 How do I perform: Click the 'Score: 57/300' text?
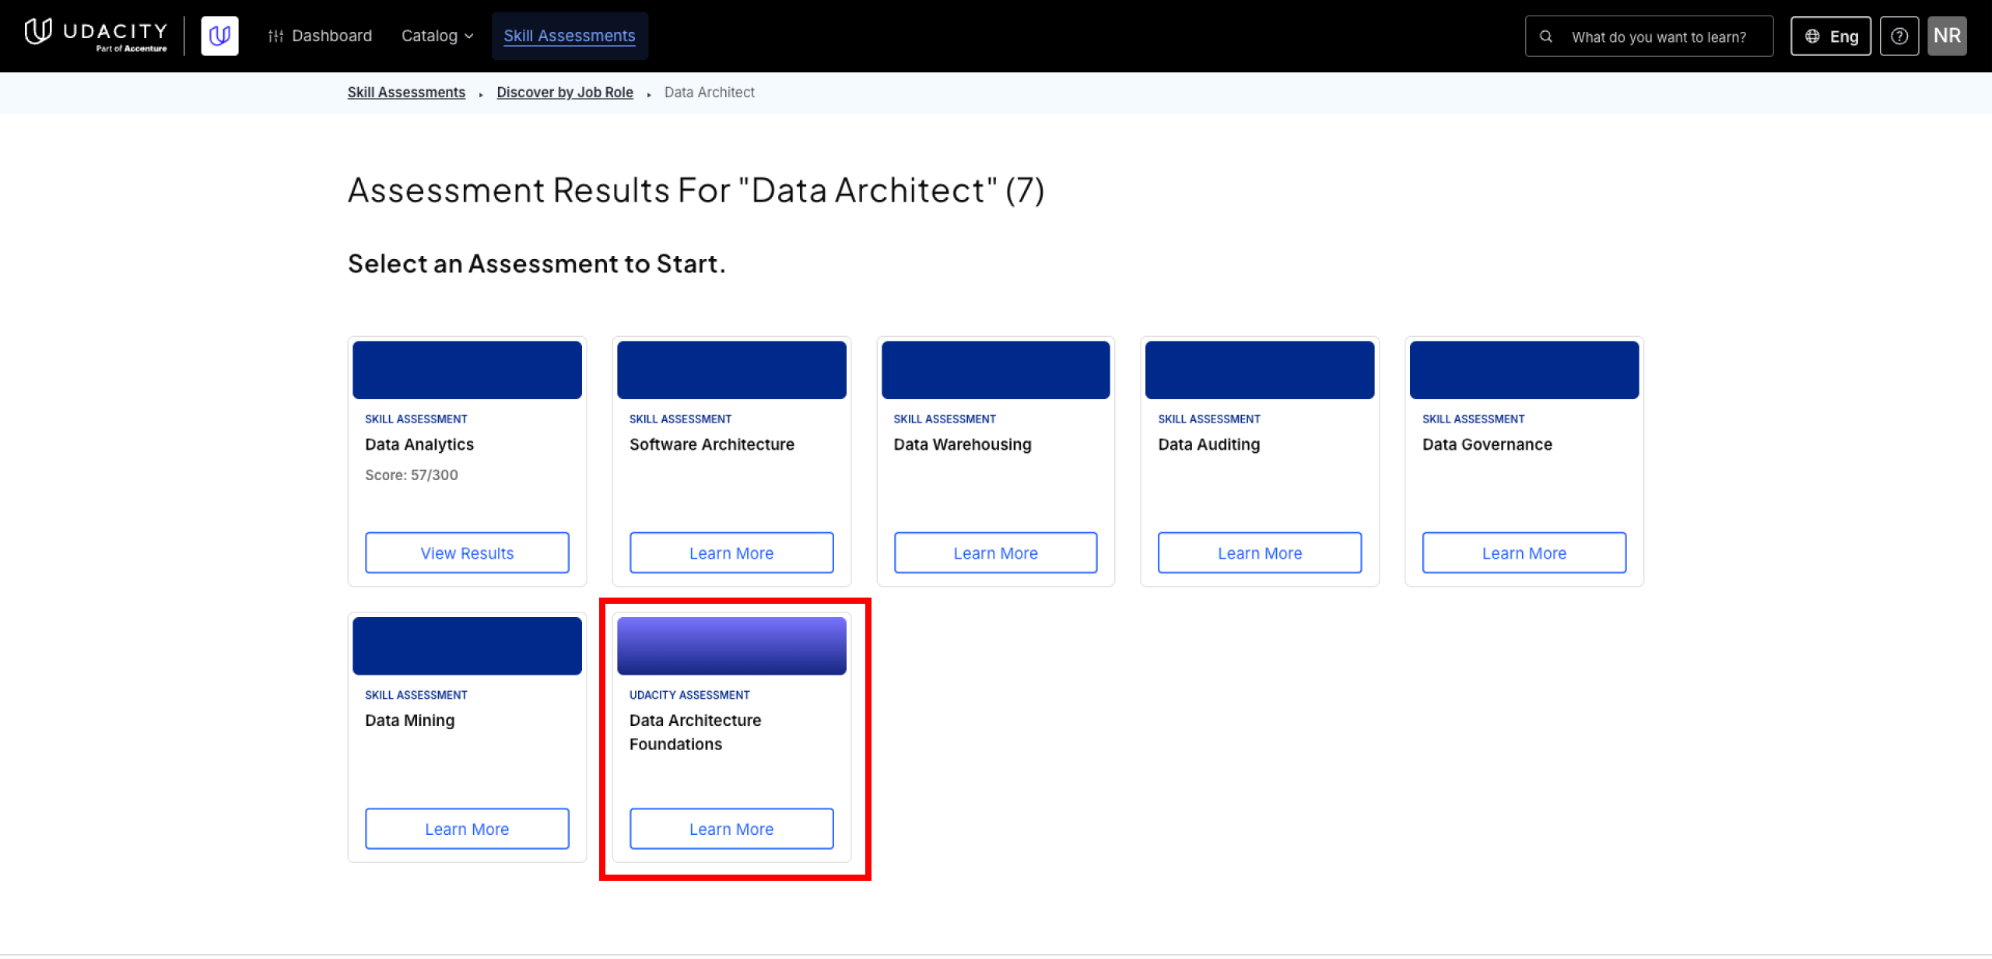[411, 475]
